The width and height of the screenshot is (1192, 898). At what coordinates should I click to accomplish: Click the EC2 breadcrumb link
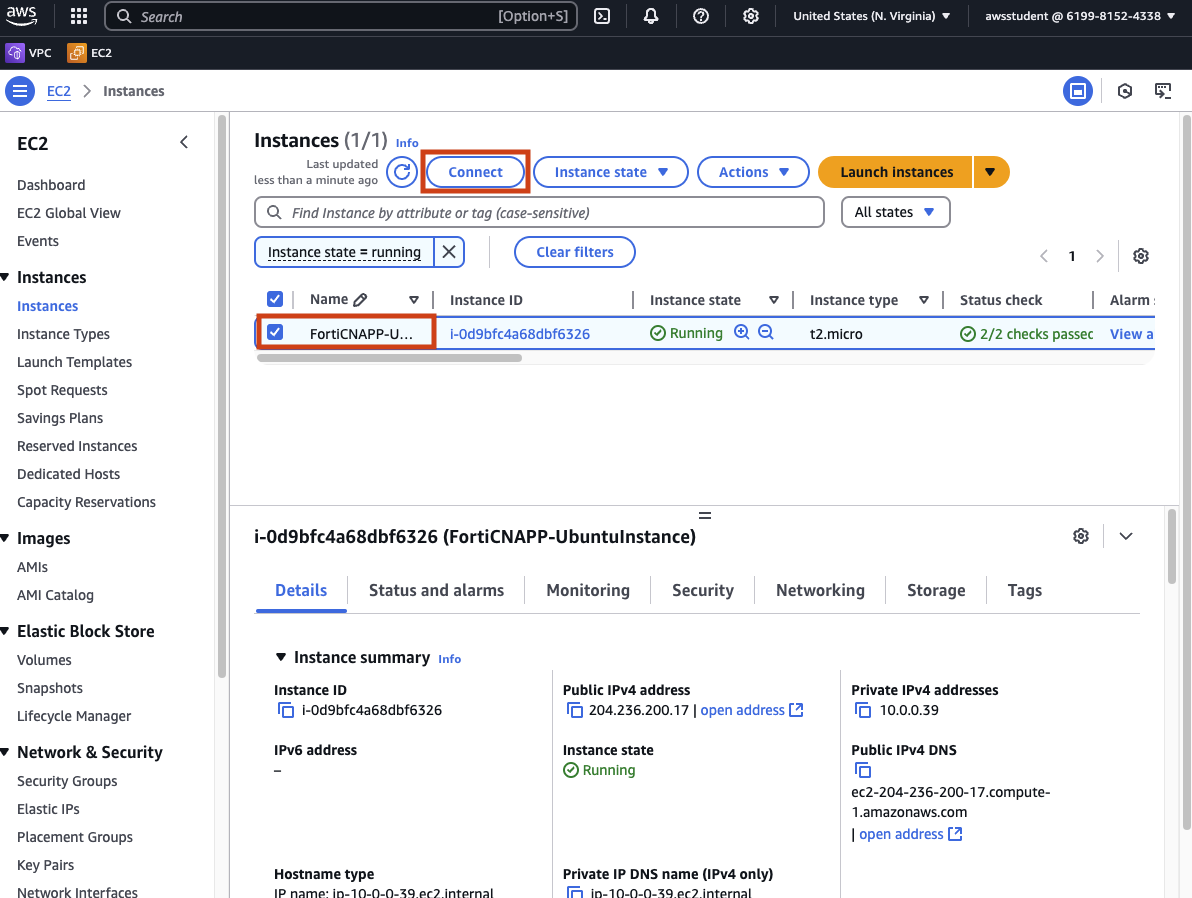59,91
